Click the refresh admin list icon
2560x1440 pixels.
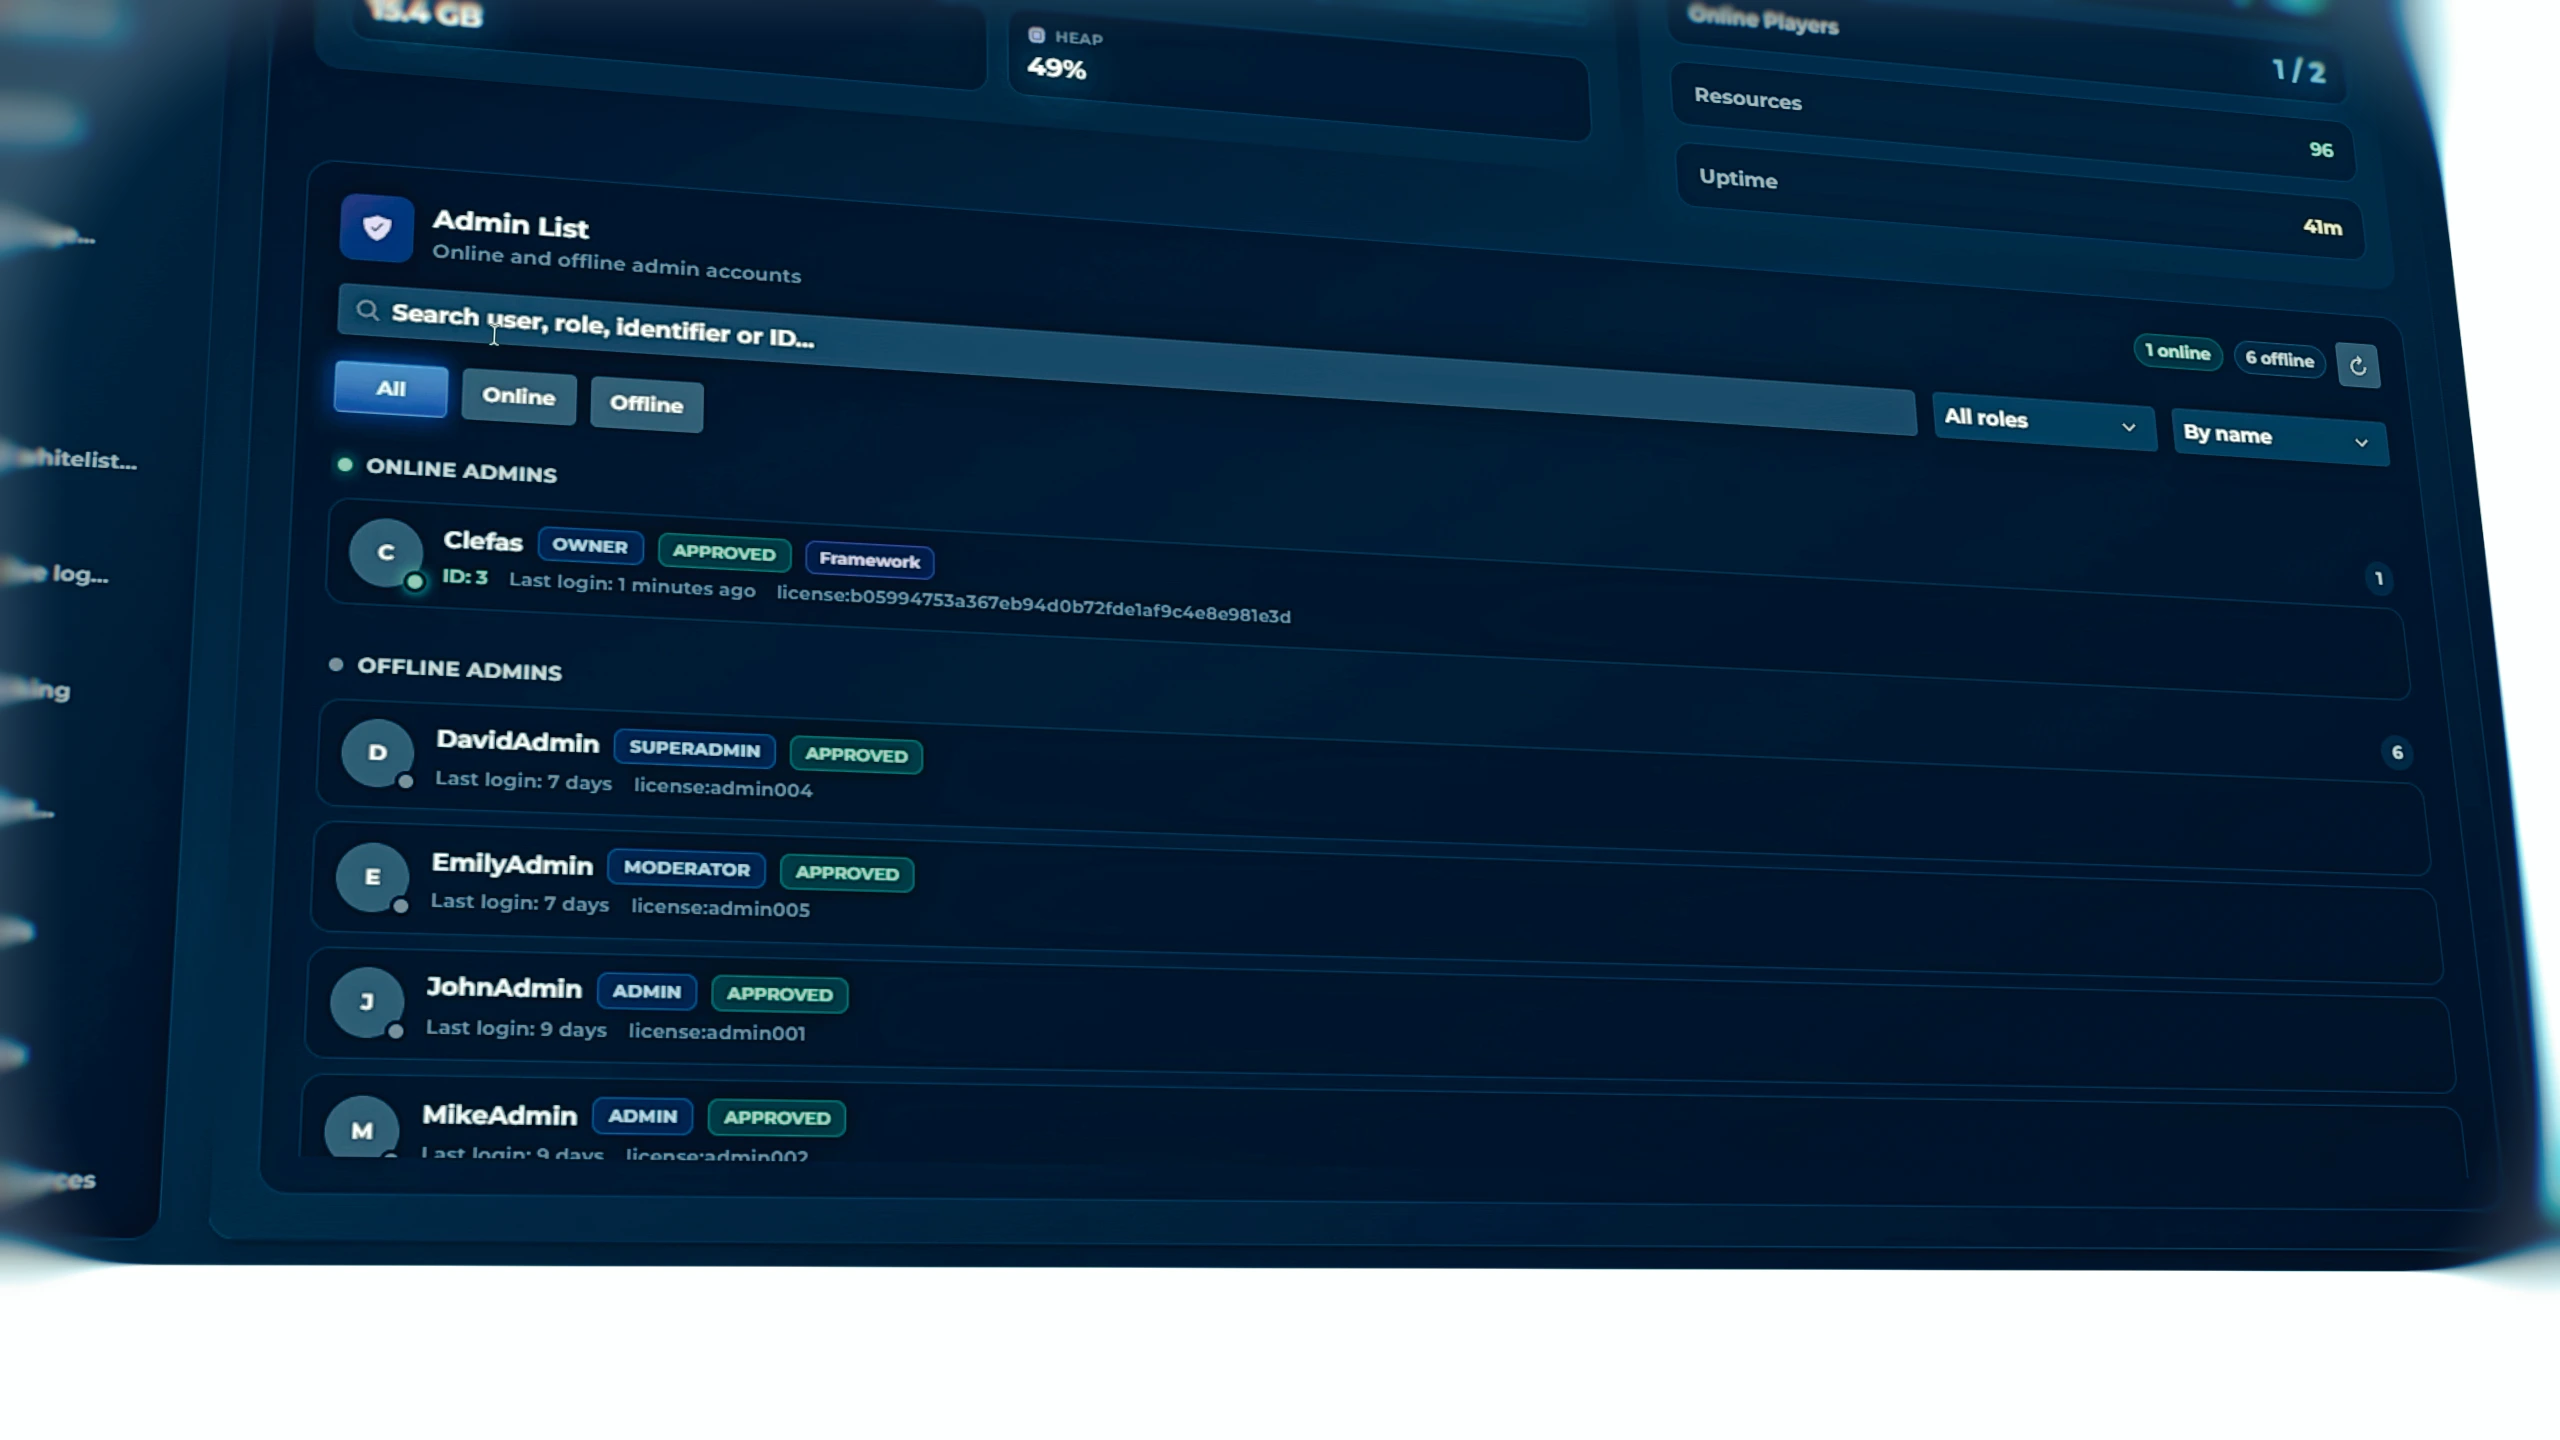(x=2357, y=366)
